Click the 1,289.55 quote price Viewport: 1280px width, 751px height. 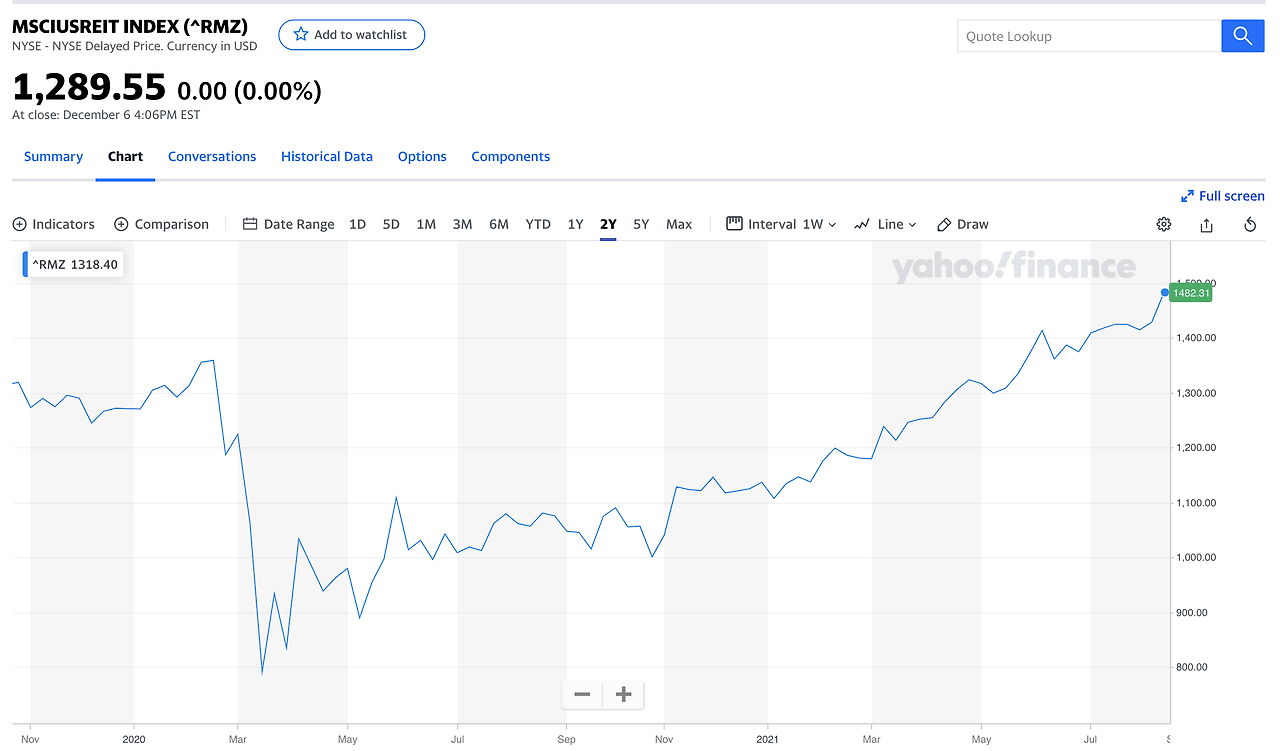click(89, 88)
